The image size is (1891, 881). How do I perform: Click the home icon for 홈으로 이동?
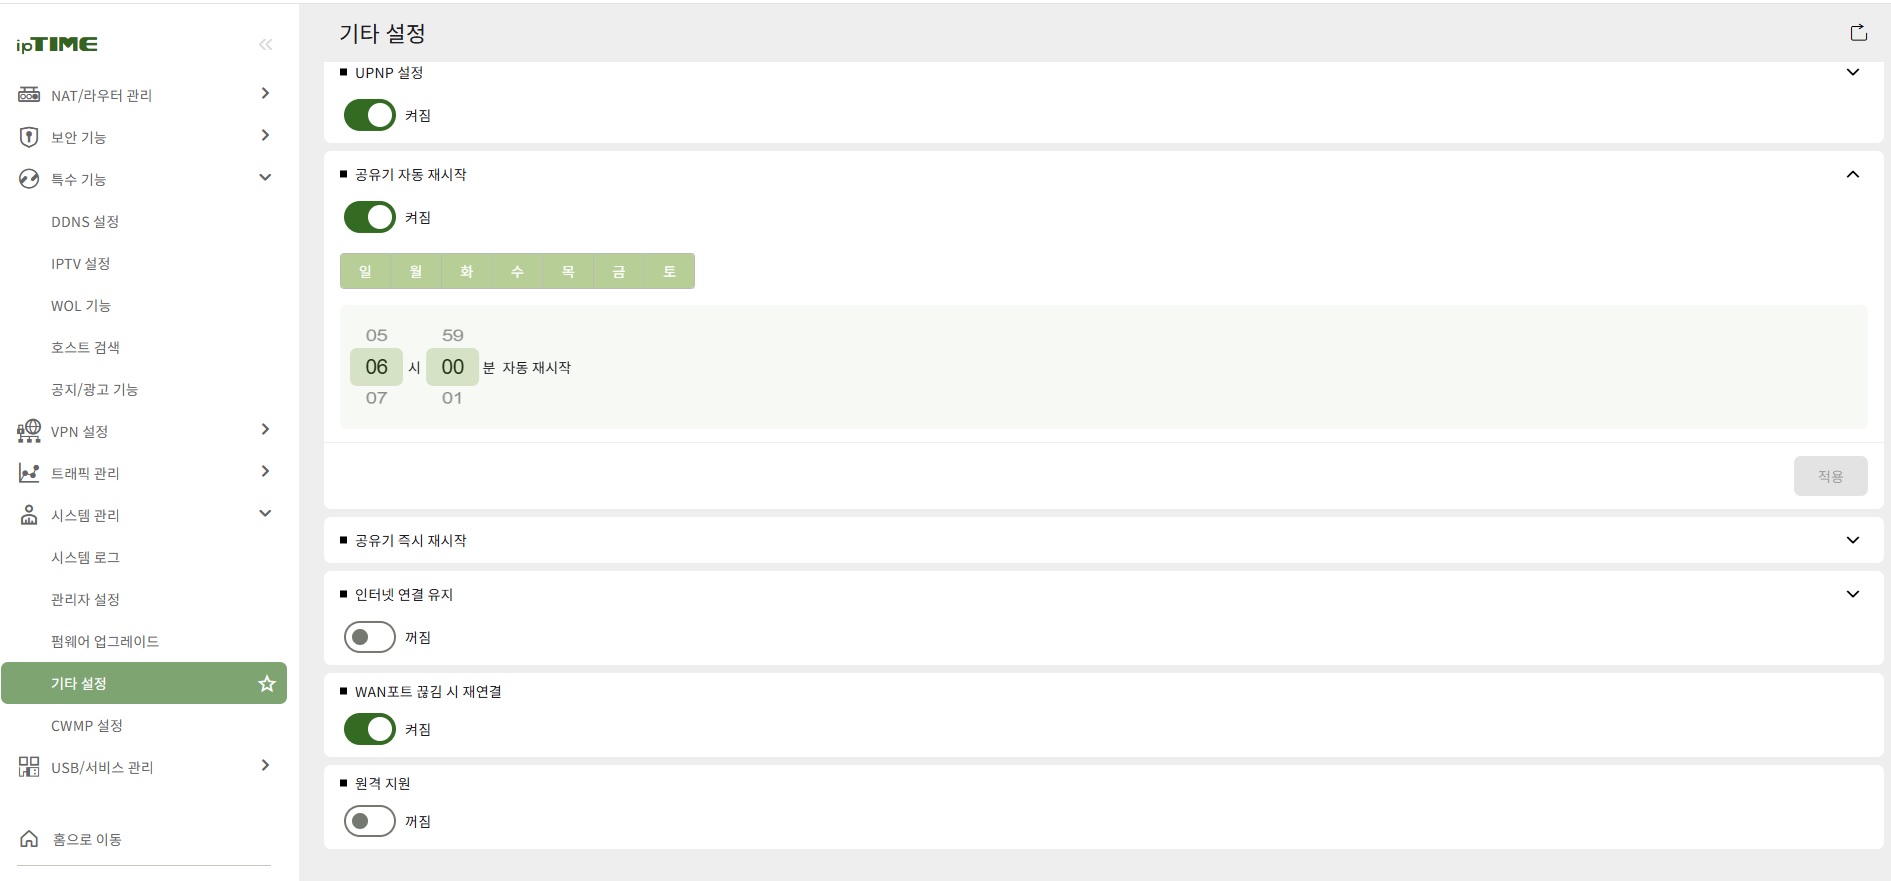[x=29, y=839]
